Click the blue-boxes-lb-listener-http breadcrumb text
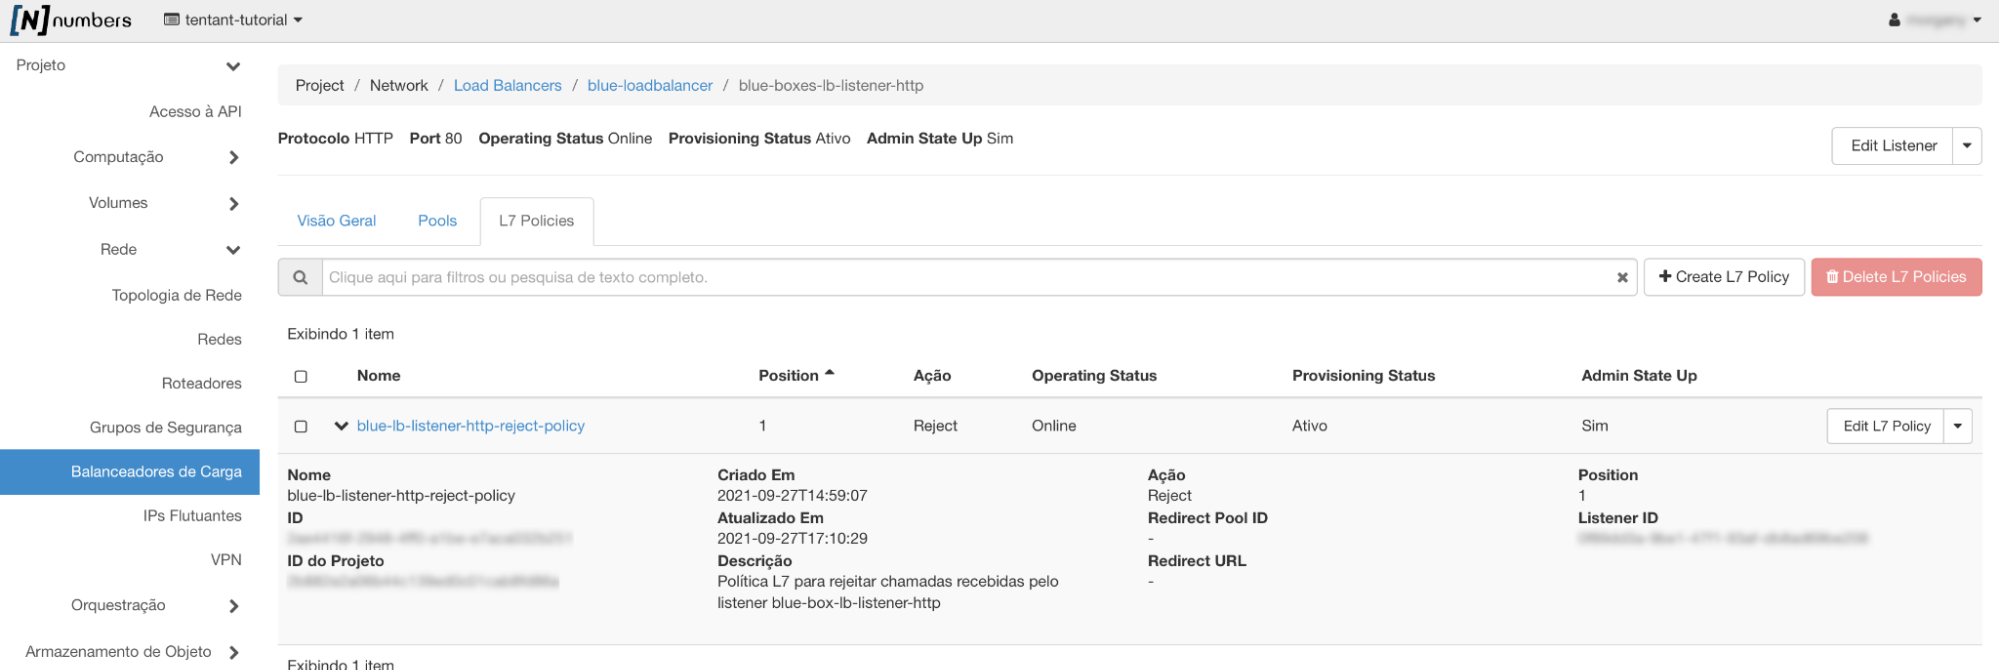Image resolution: width=1999 pixels, height=670 pixels. [x=831, y=86]
